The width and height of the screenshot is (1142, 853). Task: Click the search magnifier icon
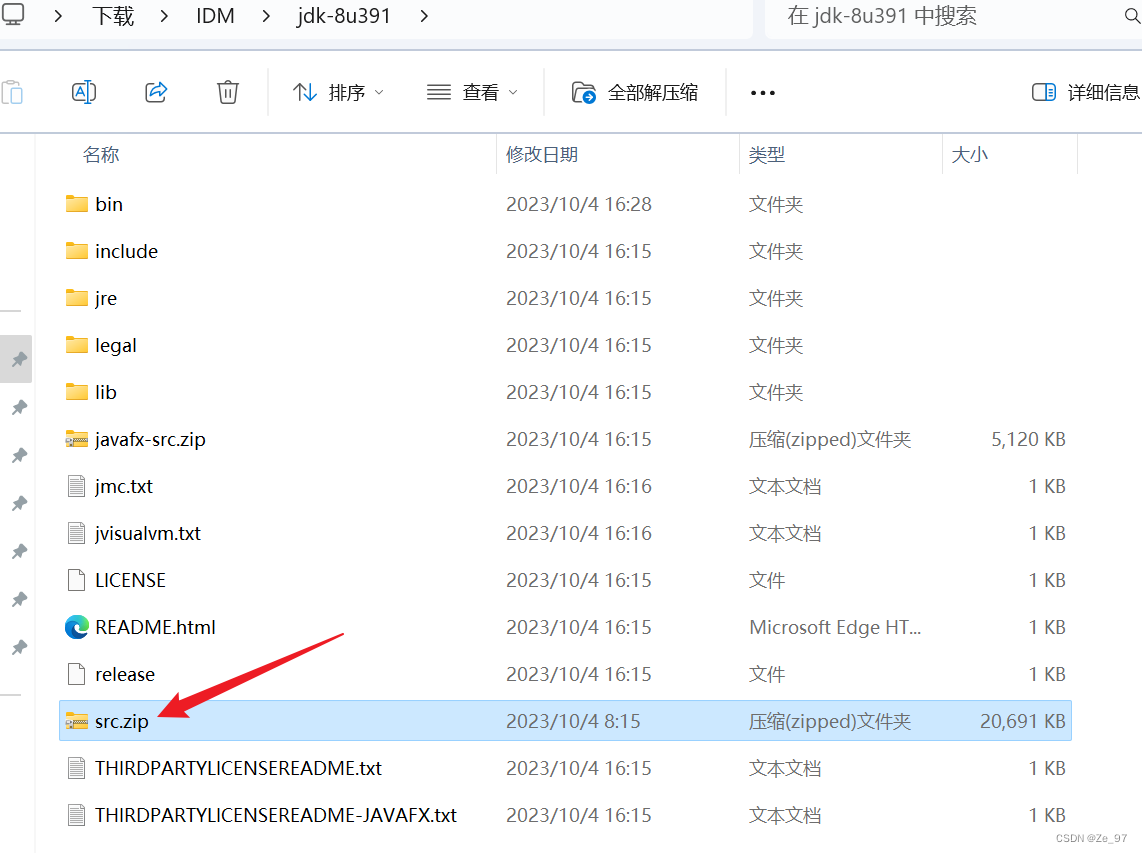[x=1132, y=15]
